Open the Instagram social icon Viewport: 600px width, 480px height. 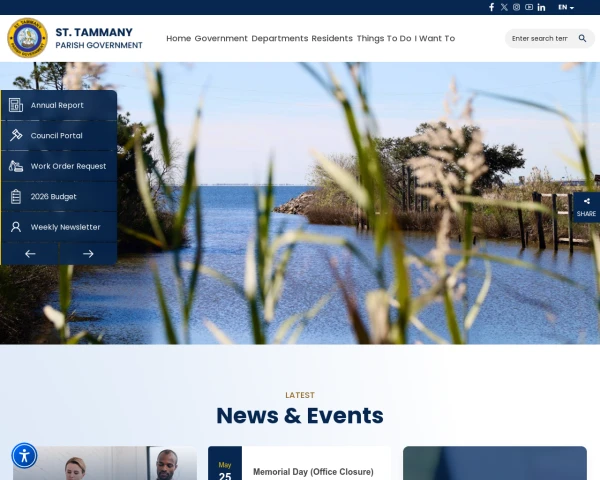(x=516, y=7)
